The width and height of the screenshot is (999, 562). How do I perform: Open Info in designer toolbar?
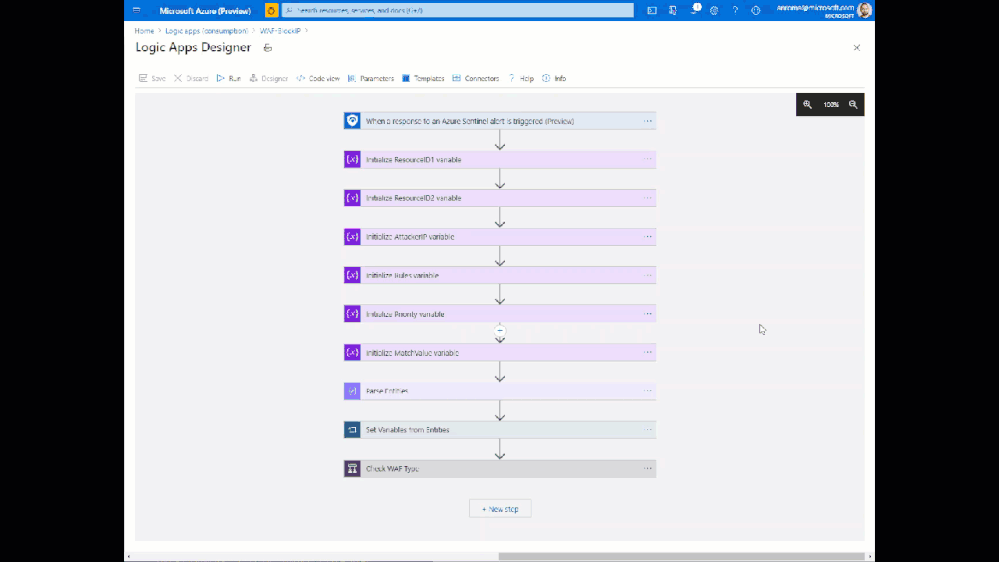[554, 78]
